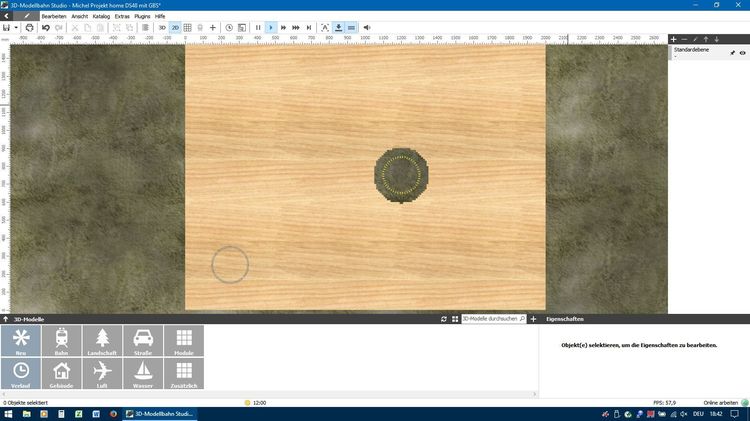Click the back arrow button
Image resolution: width=750 pixels, height=421 pixels.
point(6,16)
